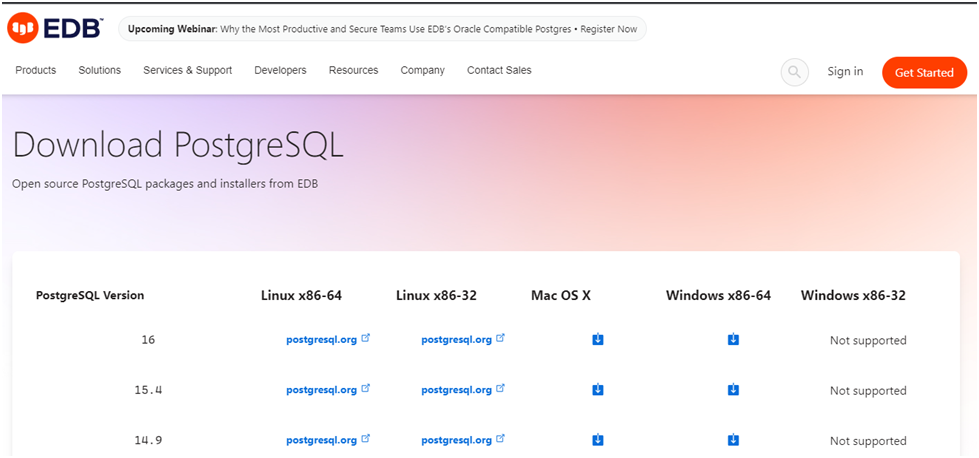Open the Company menu
The height and width of the screenshot is (458, 979).
point(423,71)
